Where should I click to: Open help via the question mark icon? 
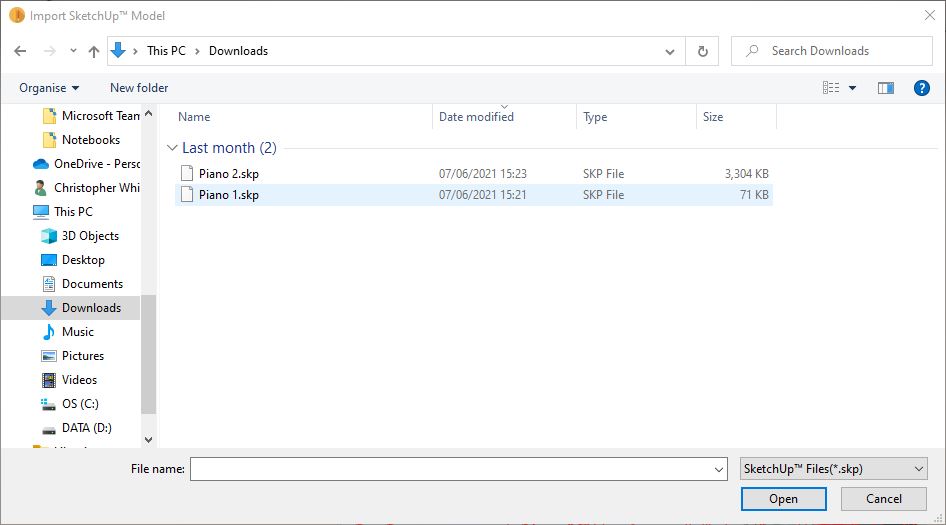[x=921, y=88]
